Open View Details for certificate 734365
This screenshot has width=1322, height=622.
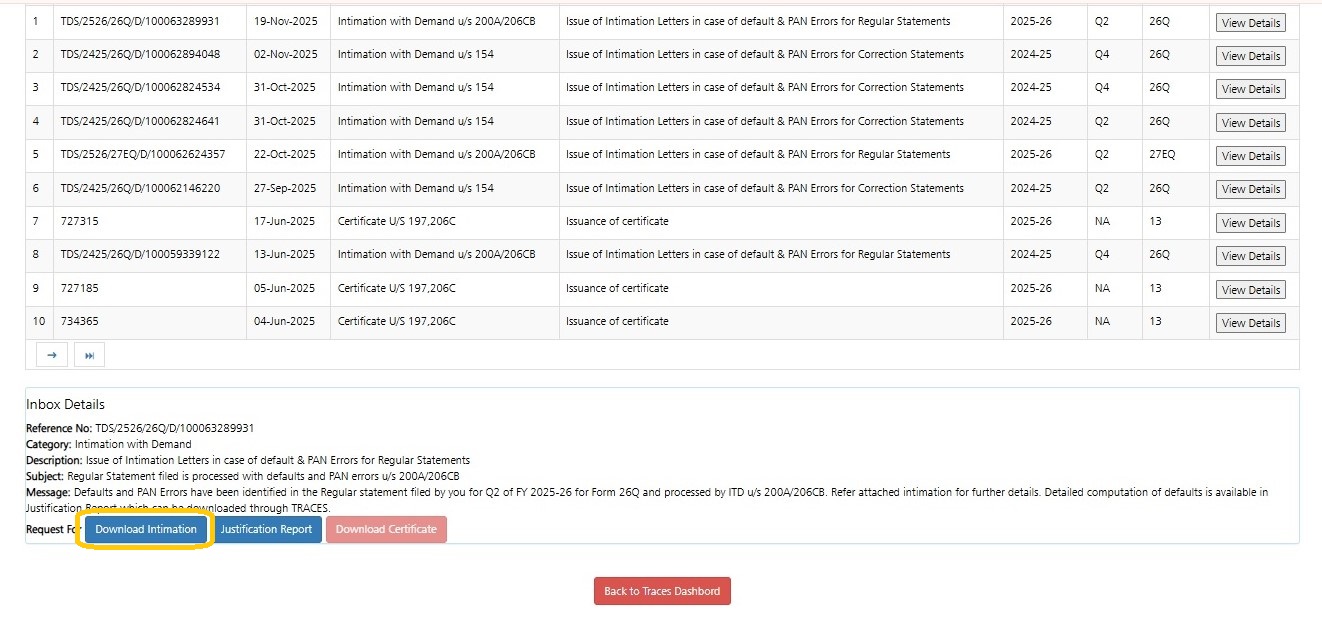coord(1250,323)
